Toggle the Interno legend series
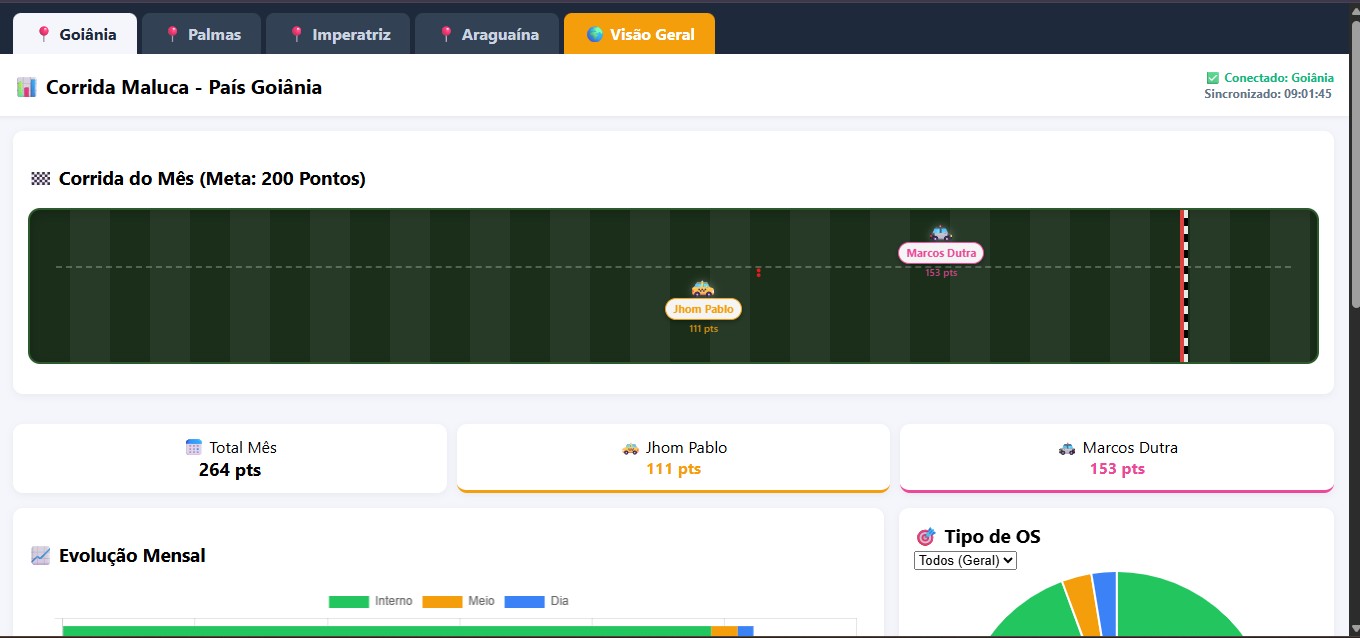The image size is (1360, 638). [x=370, y=601]
